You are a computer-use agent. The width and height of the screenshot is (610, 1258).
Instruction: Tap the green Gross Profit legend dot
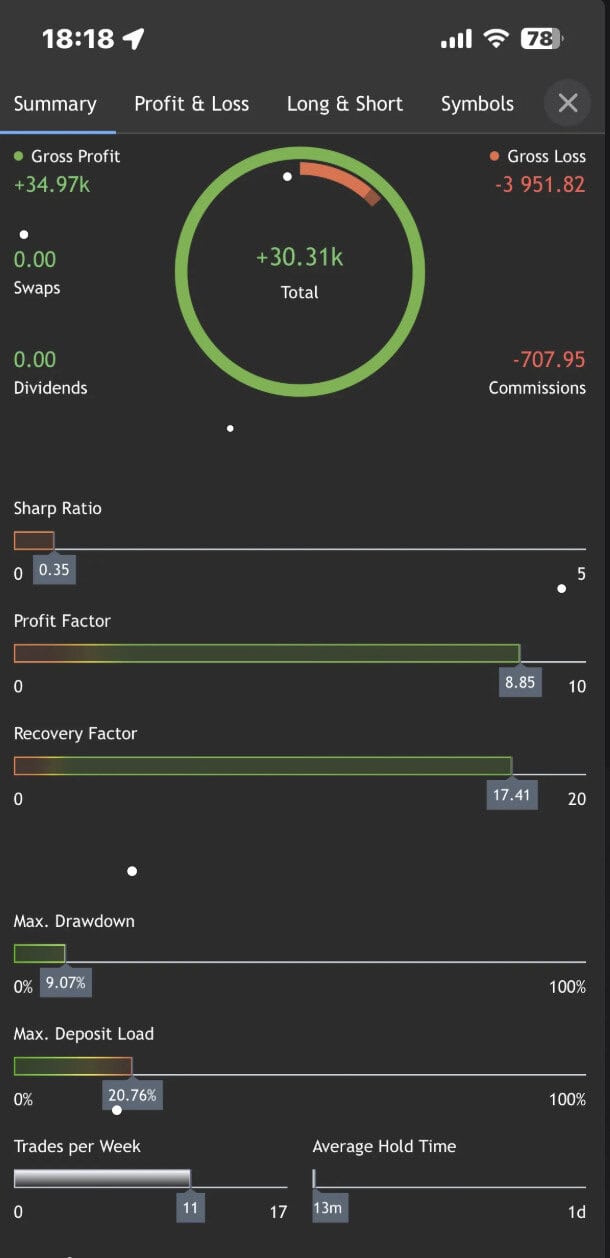18,156
